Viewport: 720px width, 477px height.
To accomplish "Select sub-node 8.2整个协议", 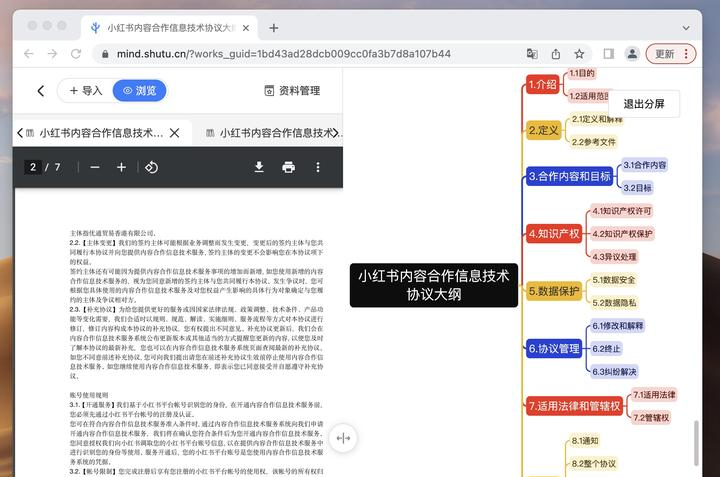I will 593,464.
